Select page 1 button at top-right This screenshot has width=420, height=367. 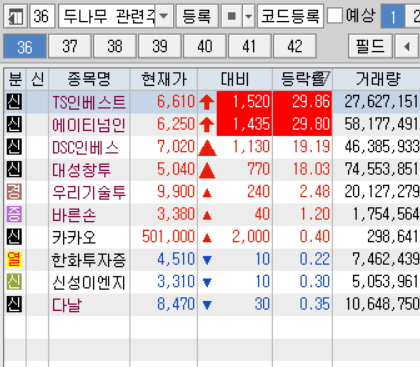tap(393, 16)
